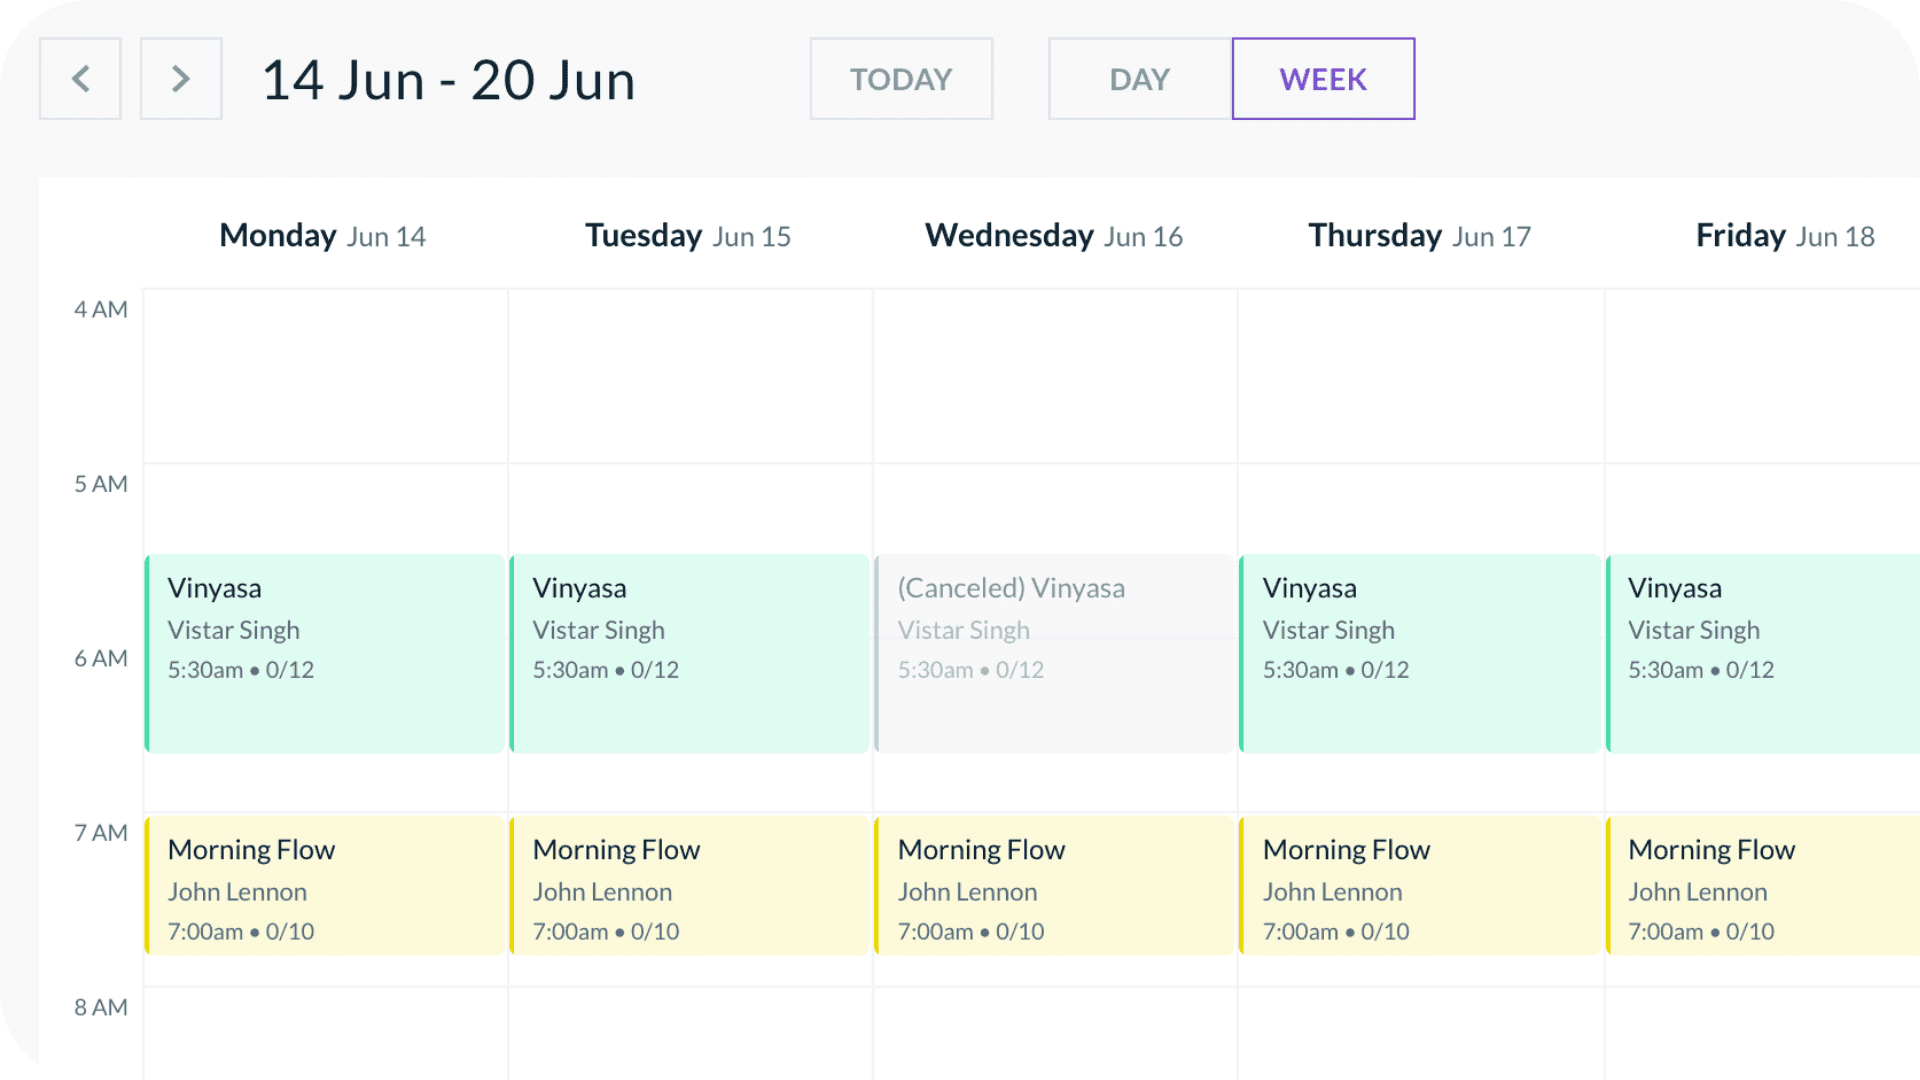Open Tuesday's Vinyasa class with Vistar Singh
Screen dimensions: 1920x1080
tap(690, 653)
